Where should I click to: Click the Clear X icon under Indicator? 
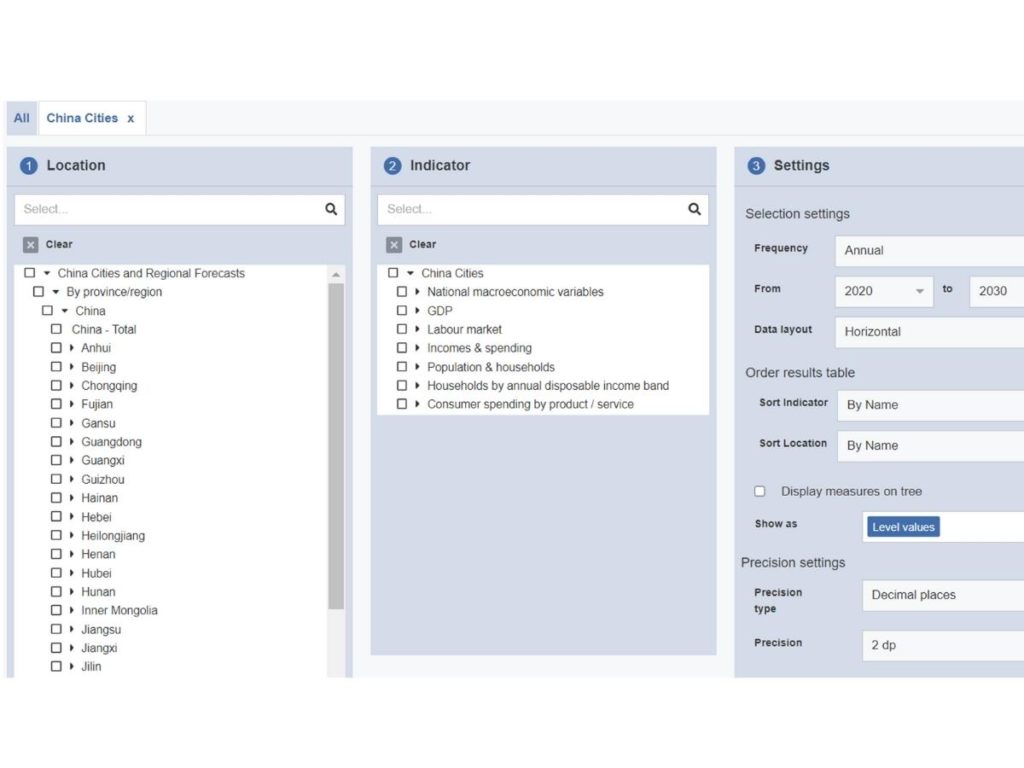tap(394, 245)
